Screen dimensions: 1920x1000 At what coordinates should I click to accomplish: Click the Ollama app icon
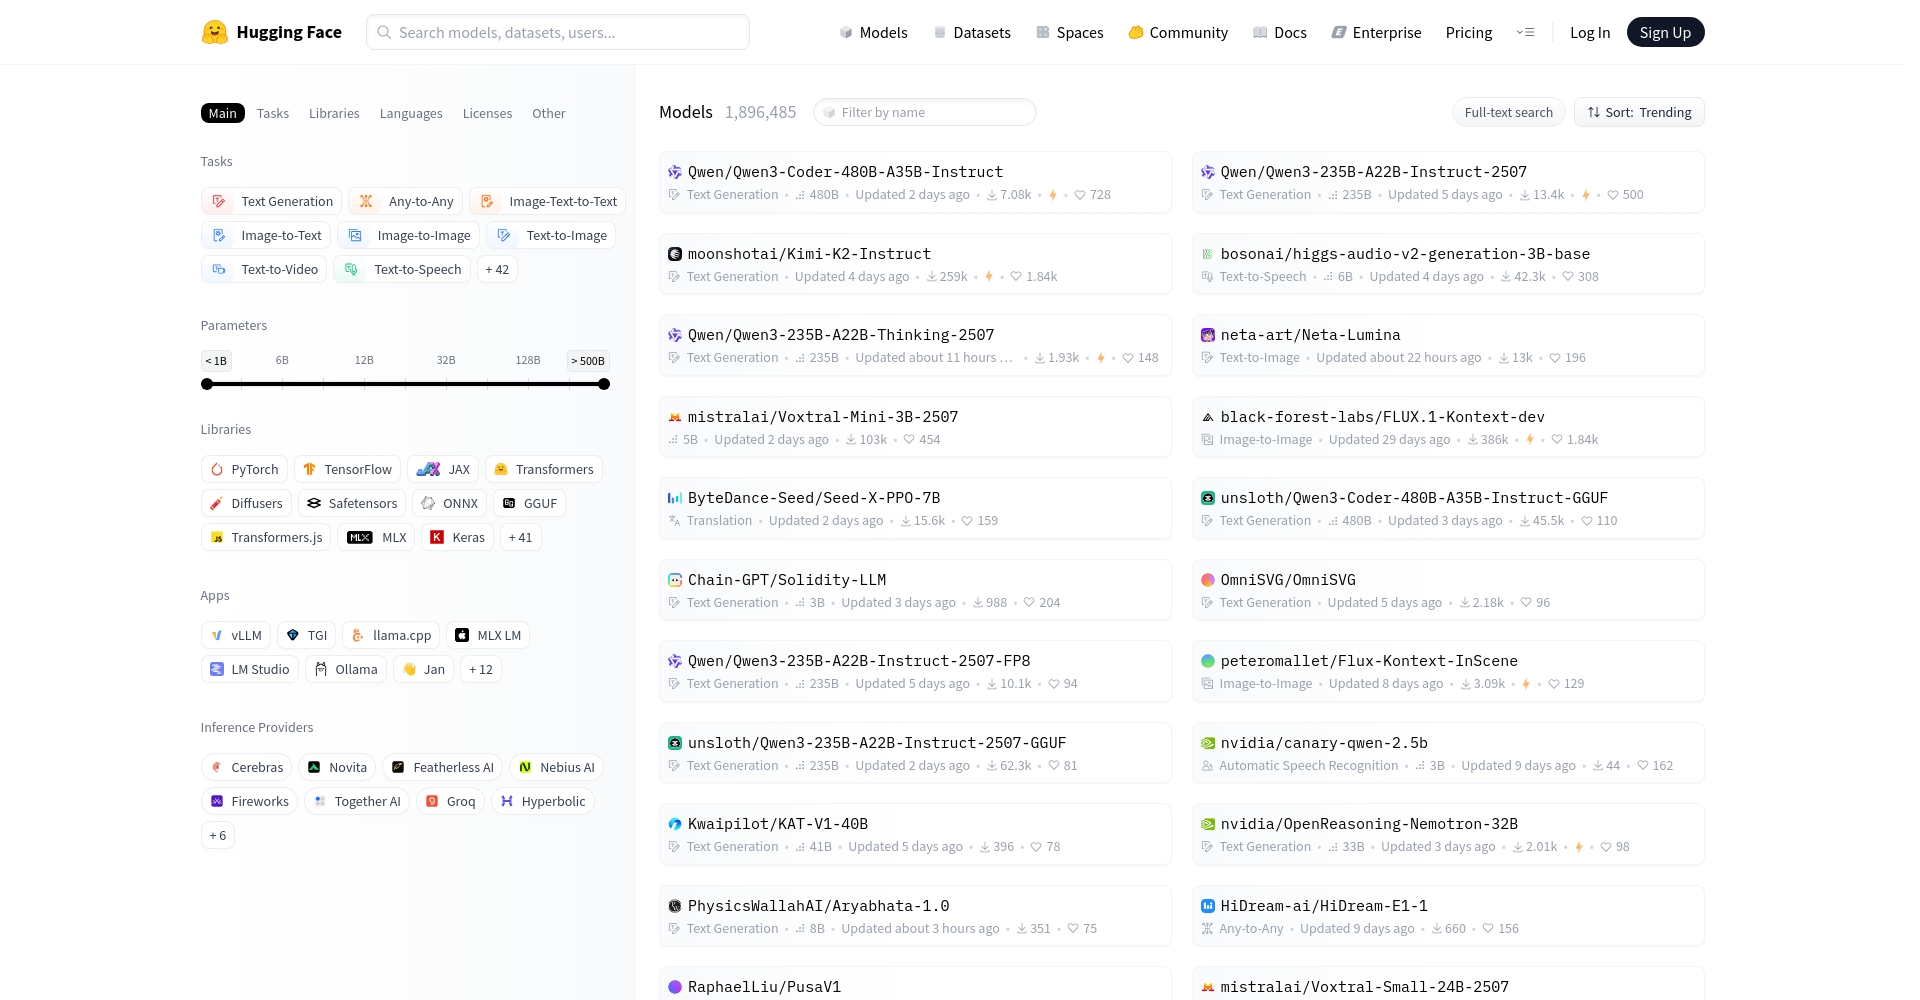(x=321, y=669)
